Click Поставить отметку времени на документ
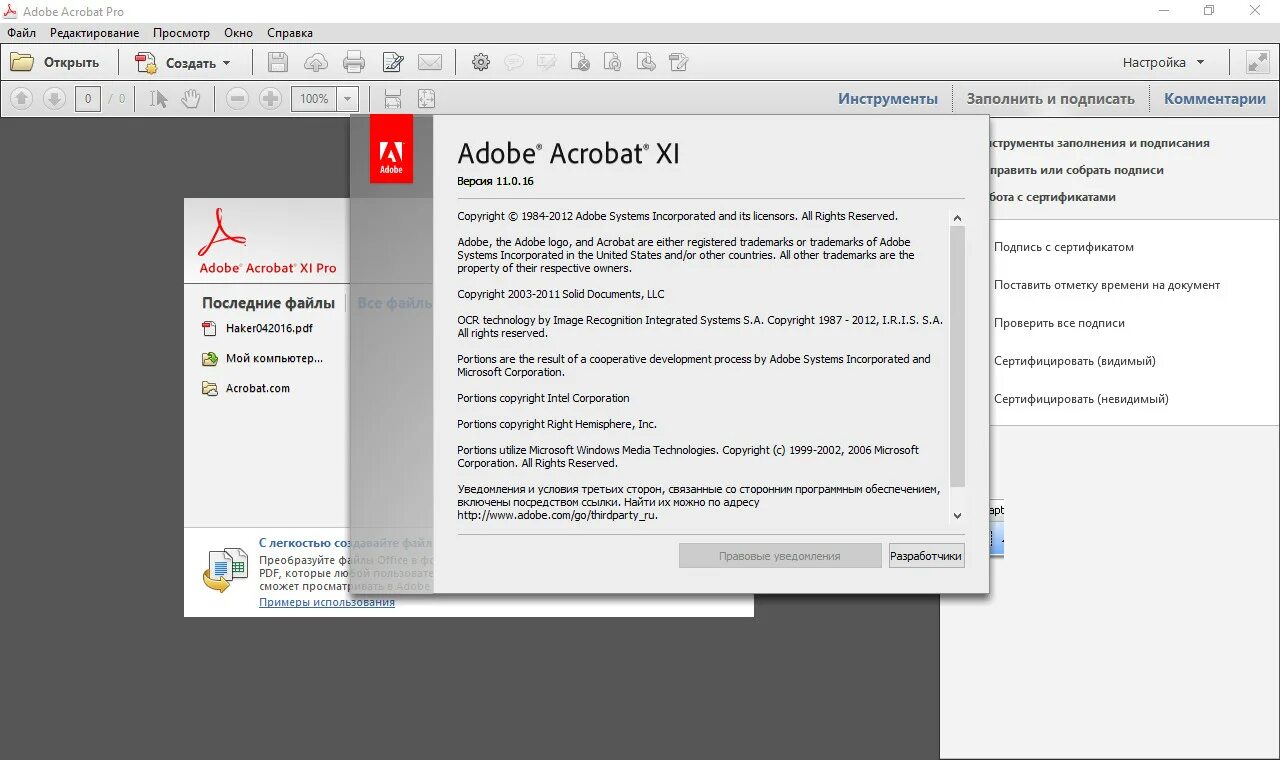1280x760 pixels. click(x=1107, y=285)
